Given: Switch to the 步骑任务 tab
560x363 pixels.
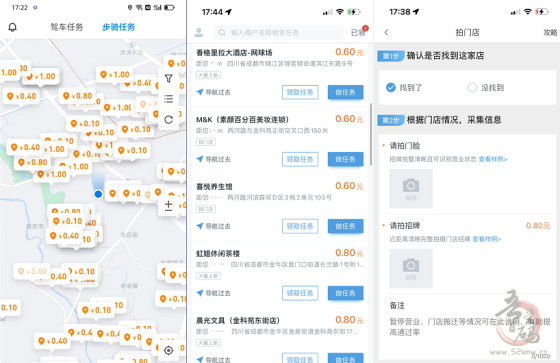Looking at the screenshot, I should 119,27.
